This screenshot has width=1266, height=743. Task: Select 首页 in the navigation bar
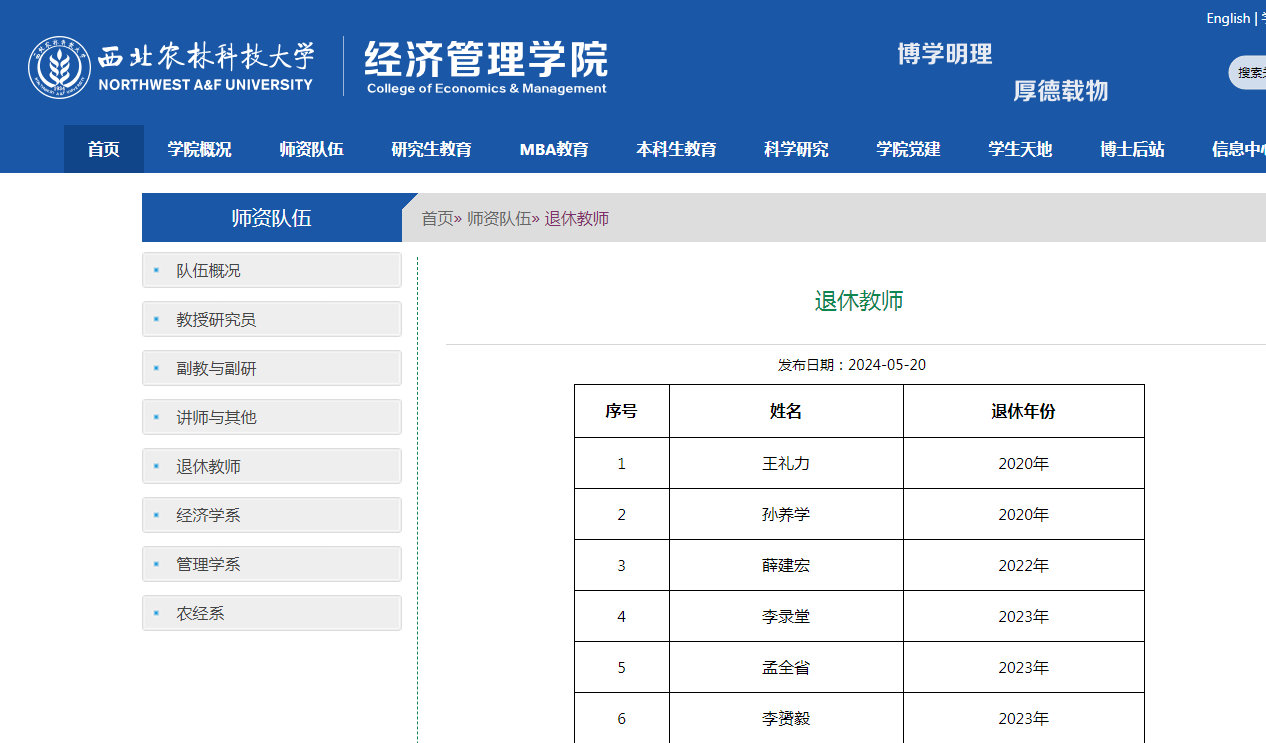[103, 149]
